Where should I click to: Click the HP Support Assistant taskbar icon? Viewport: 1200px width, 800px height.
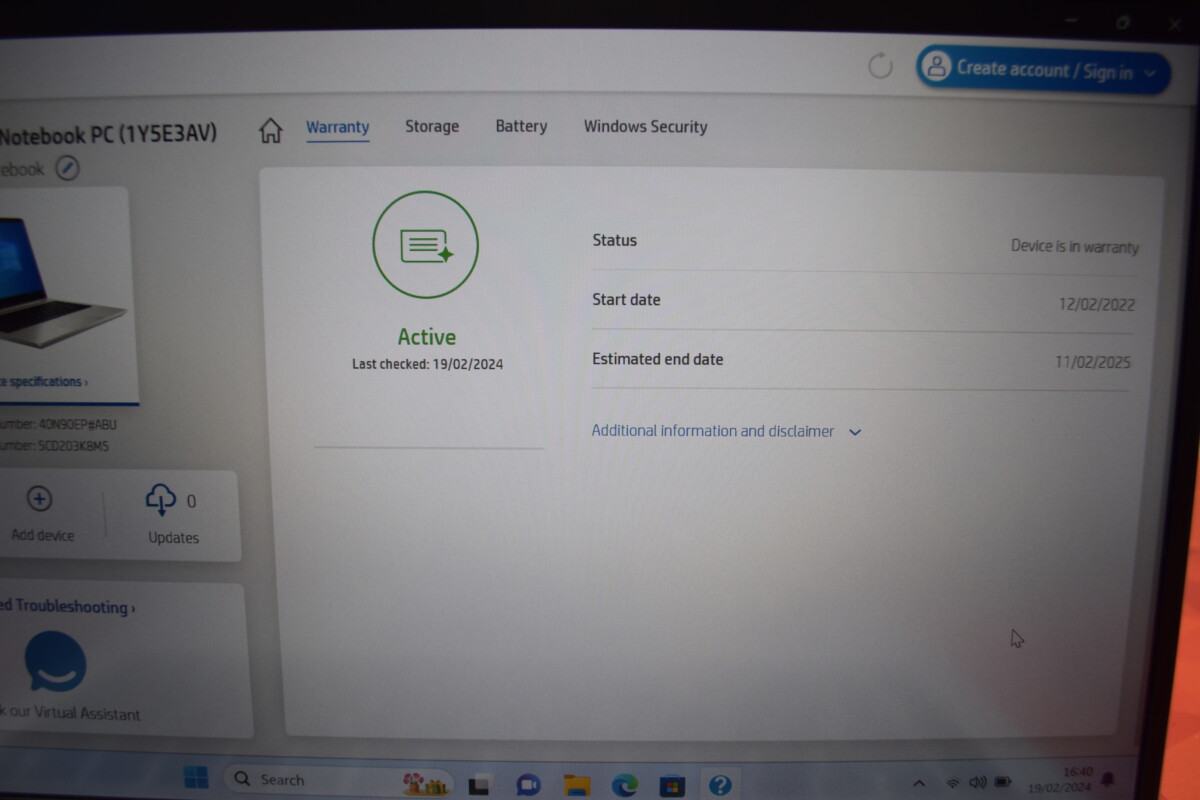(720, 785)
